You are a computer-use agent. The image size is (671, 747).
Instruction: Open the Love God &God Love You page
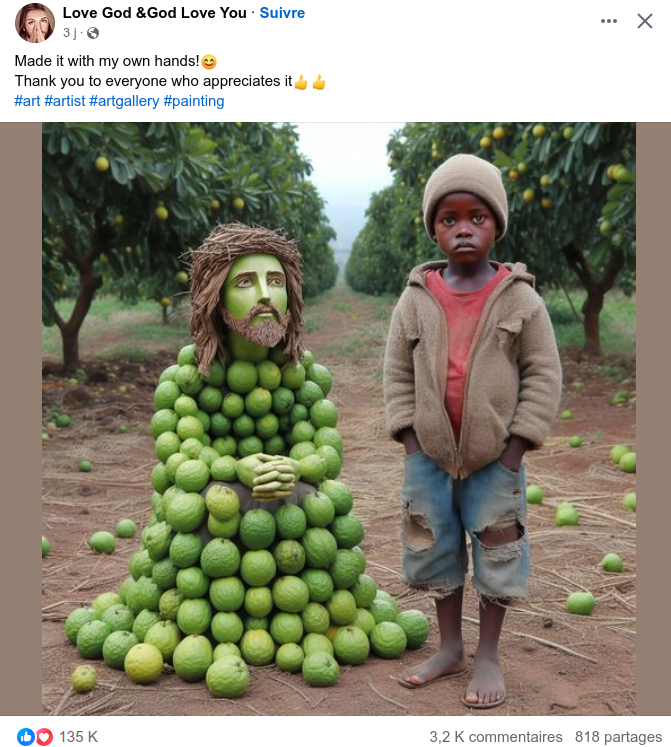(x=154, y=13)
